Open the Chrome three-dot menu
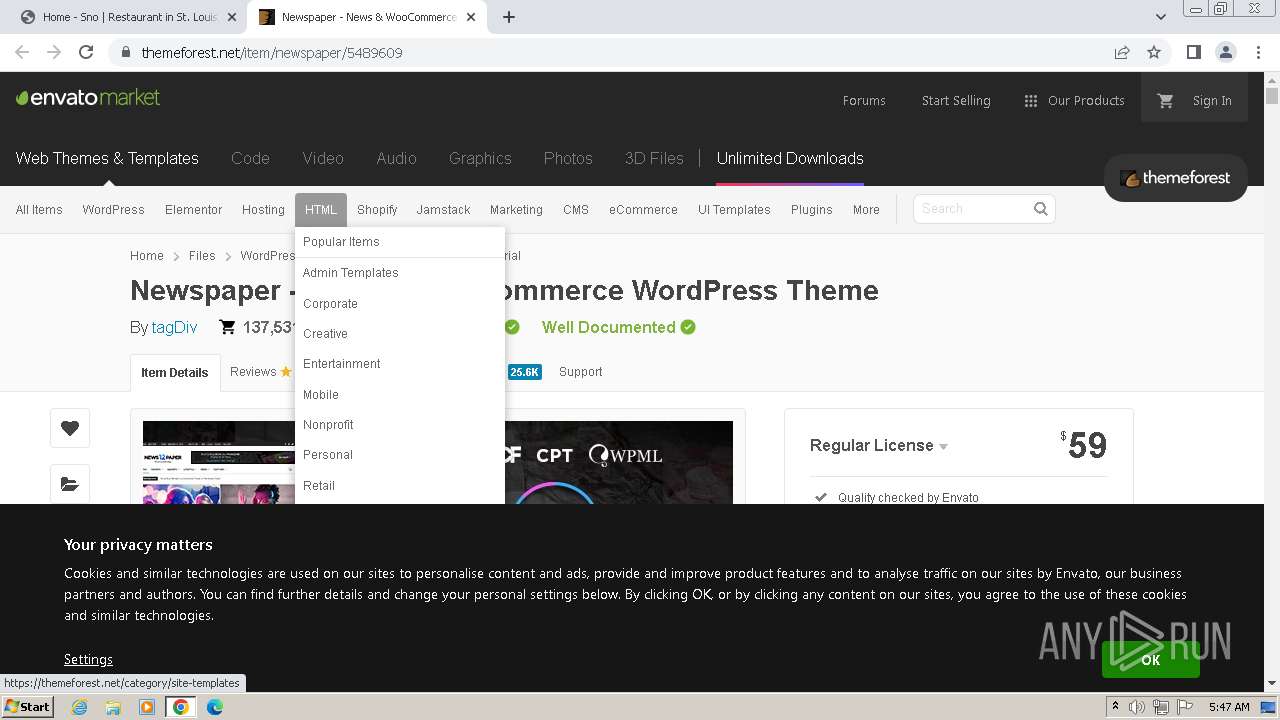This screenshot has width=1280, height=720. coord(1258,52)
